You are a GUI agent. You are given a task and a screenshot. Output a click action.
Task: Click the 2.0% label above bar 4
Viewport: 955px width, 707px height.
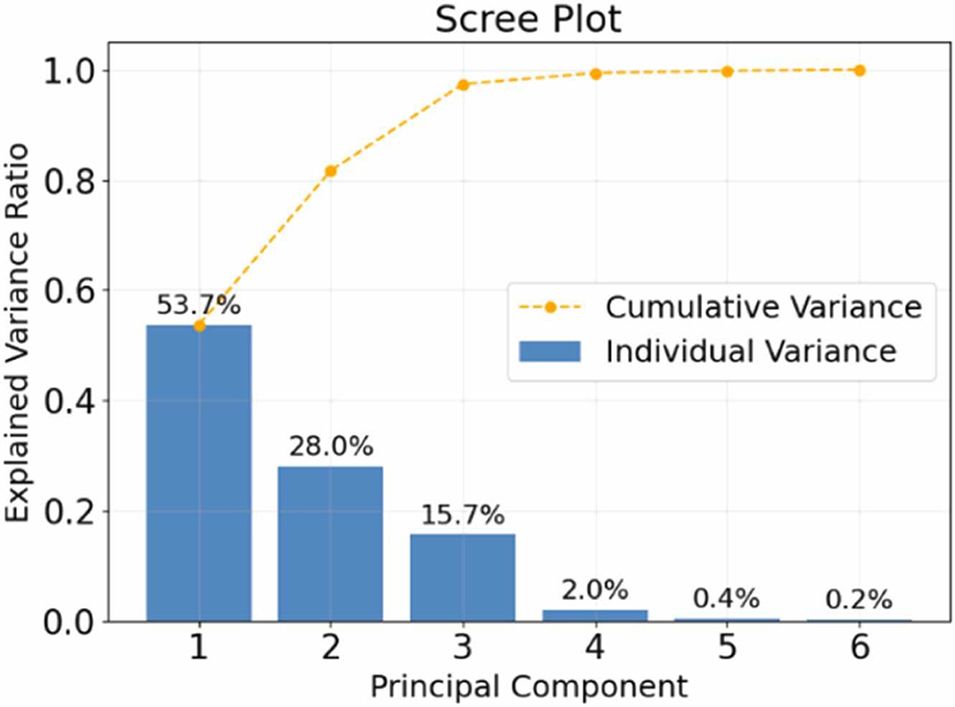tap(595, 591)
